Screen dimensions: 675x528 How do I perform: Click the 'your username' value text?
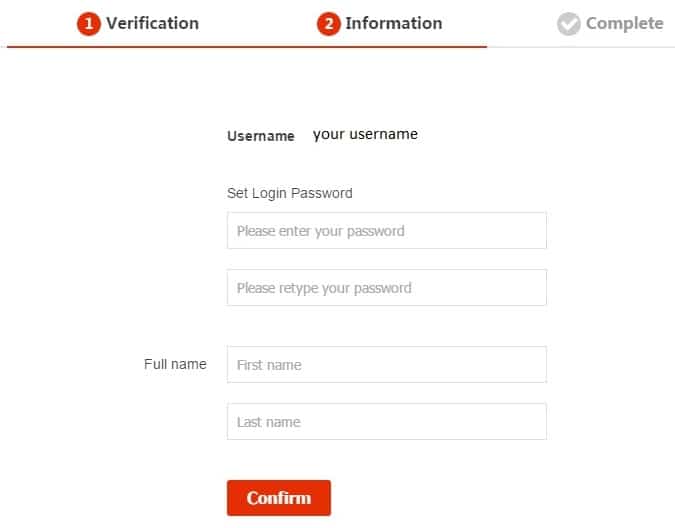click(x=365, y=134)
